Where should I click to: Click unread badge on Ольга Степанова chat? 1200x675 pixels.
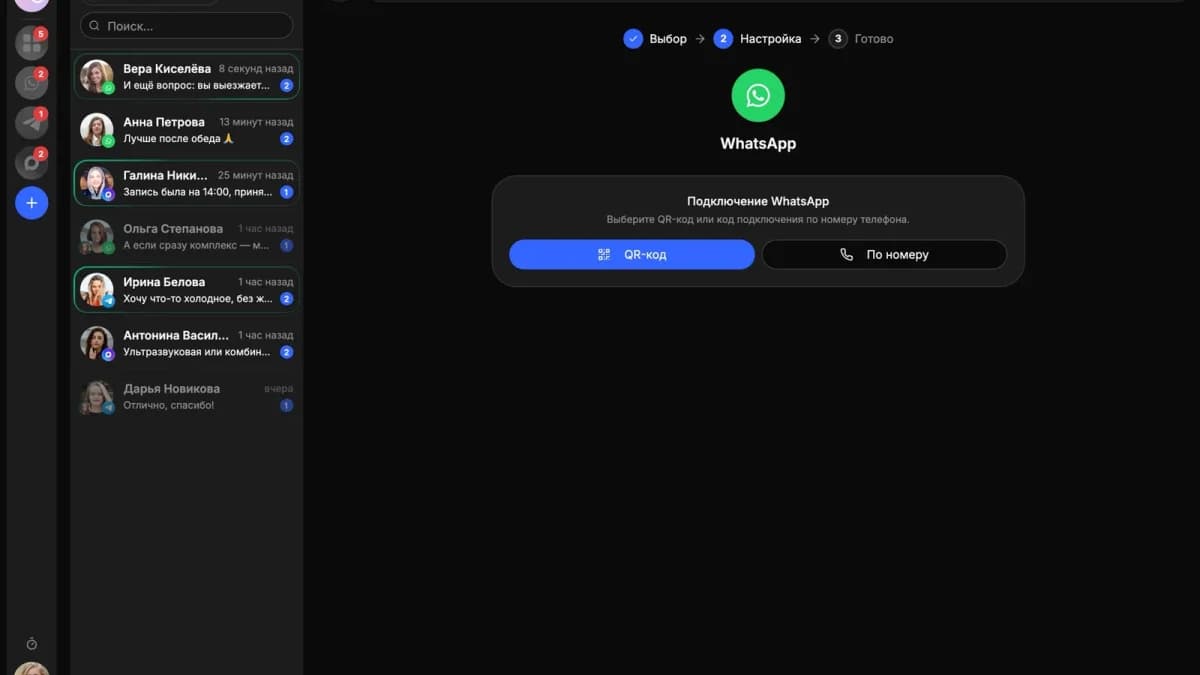pos(287,245)
